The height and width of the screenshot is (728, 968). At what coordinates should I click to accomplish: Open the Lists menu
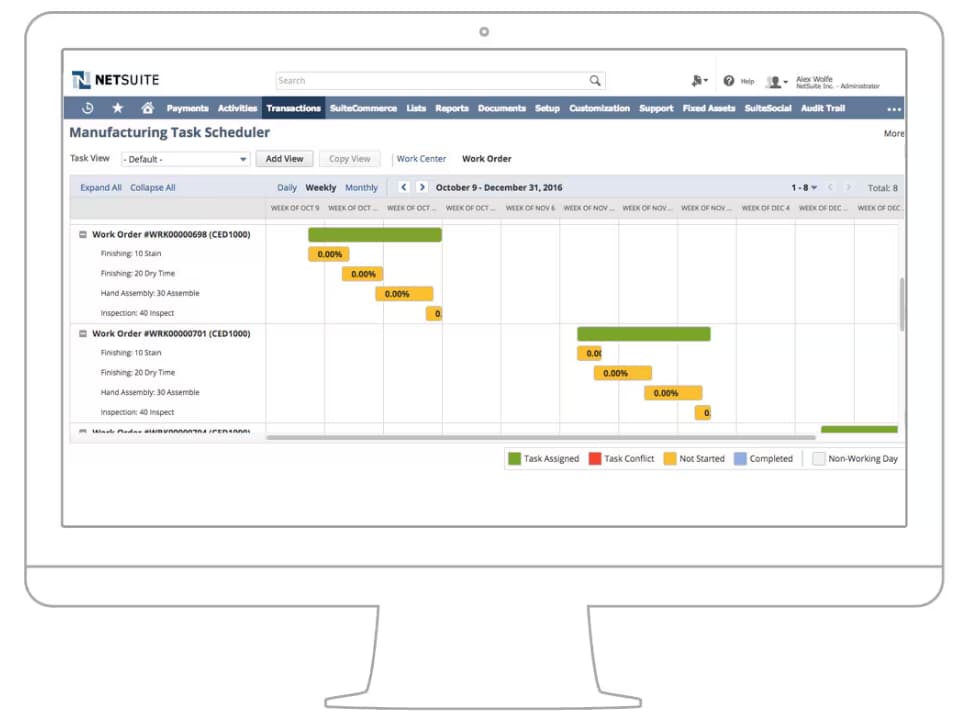pyautogui.click(x=416, y=108)
